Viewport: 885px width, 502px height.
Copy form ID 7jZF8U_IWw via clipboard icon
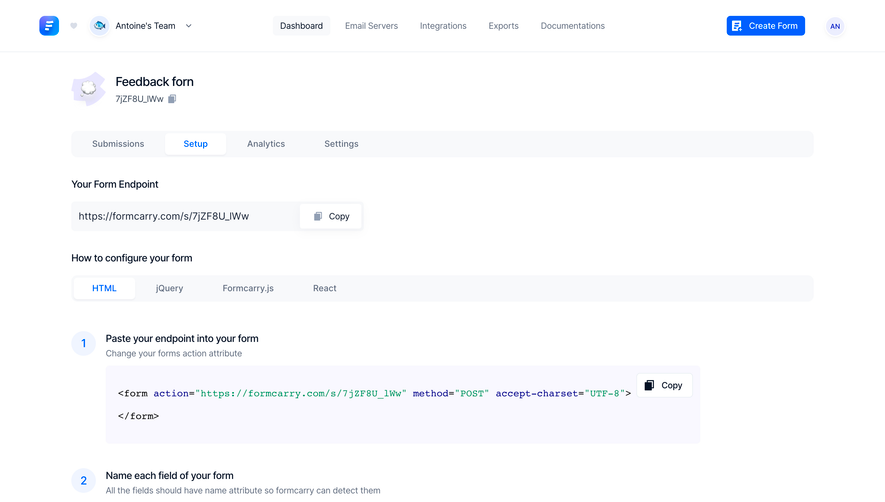[172, 99]
